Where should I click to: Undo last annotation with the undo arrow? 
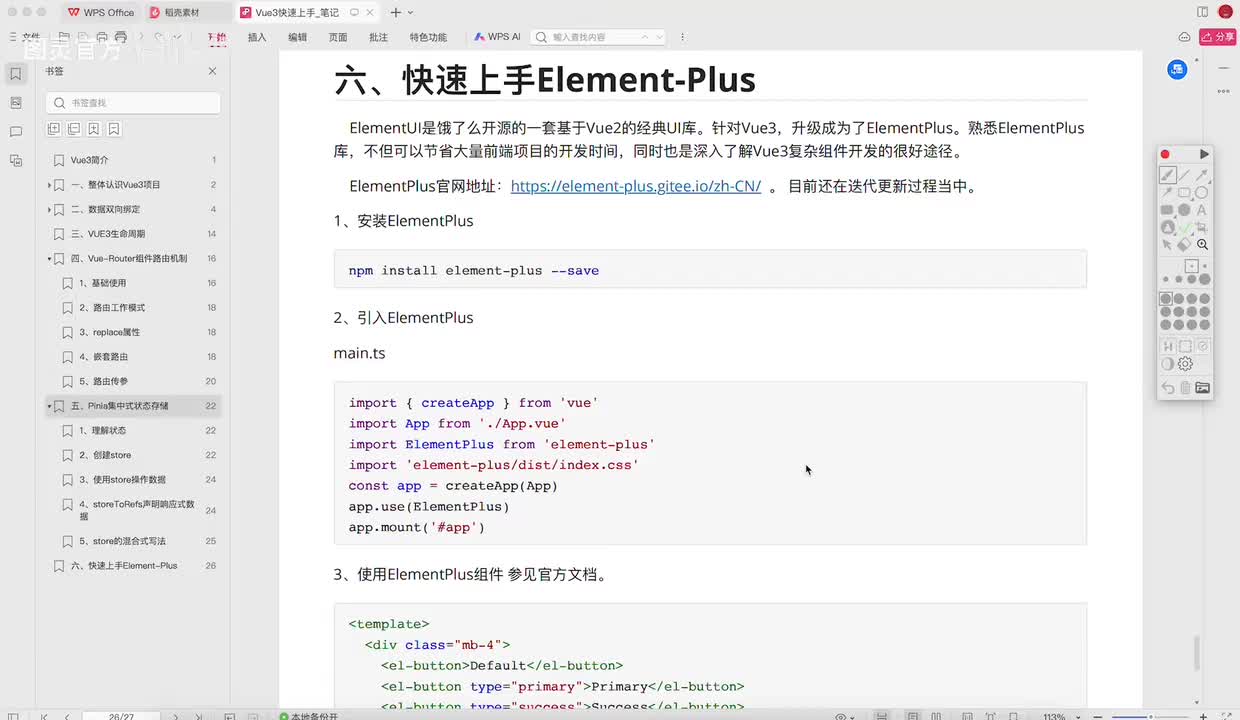(1167, 387)
